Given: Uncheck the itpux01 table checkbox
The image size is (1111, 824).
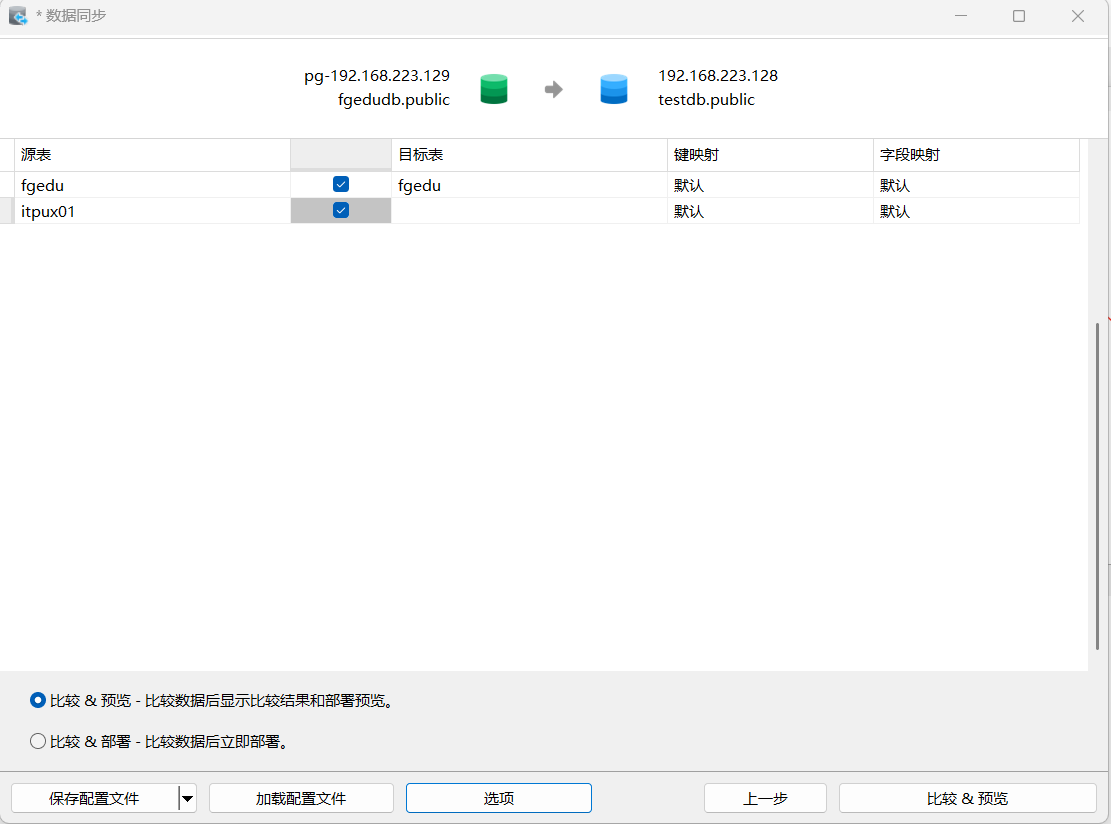Looking at the screenshot, I should point(341,210).
